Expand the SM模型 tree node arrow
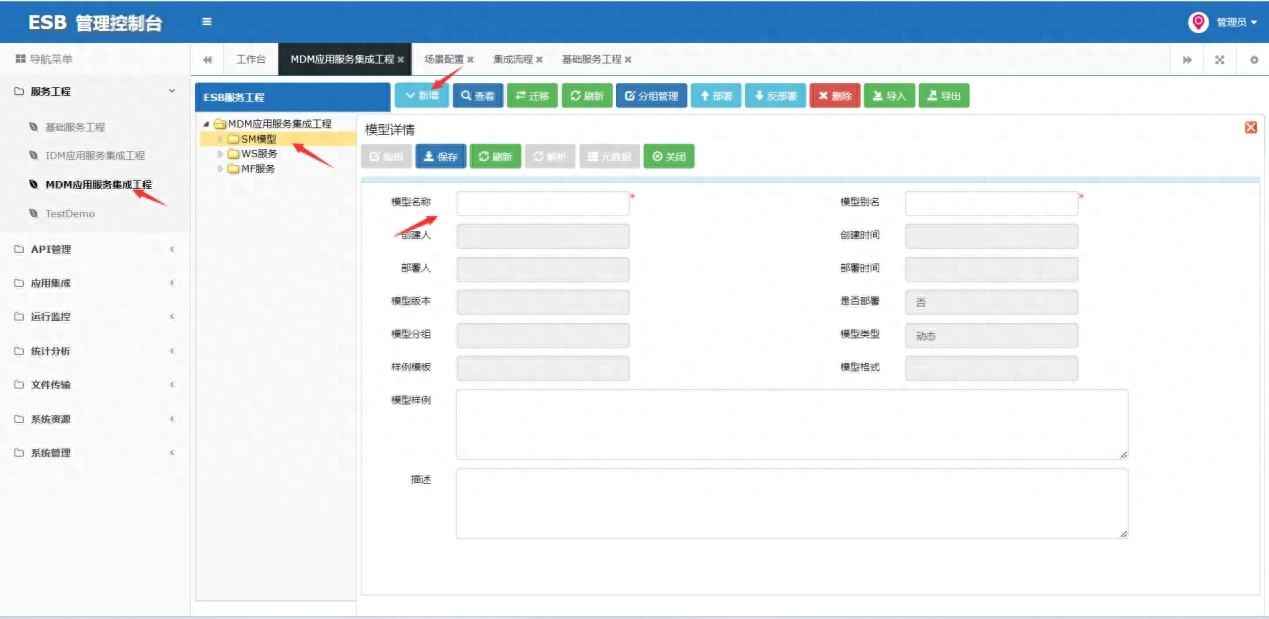1269x619 pixels. point(220,139)
